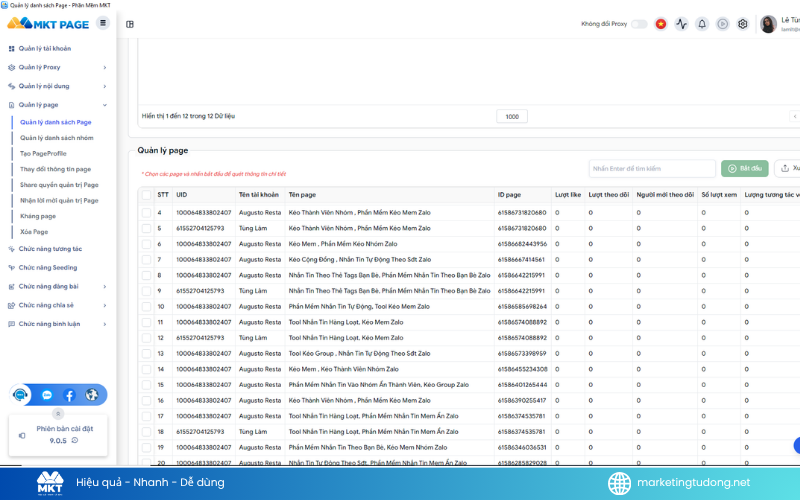Click the play tutorial icon in header
Image resolution: width=800 pixels, height=500 pixels.
pyautogui.click(x=722, y=24)
